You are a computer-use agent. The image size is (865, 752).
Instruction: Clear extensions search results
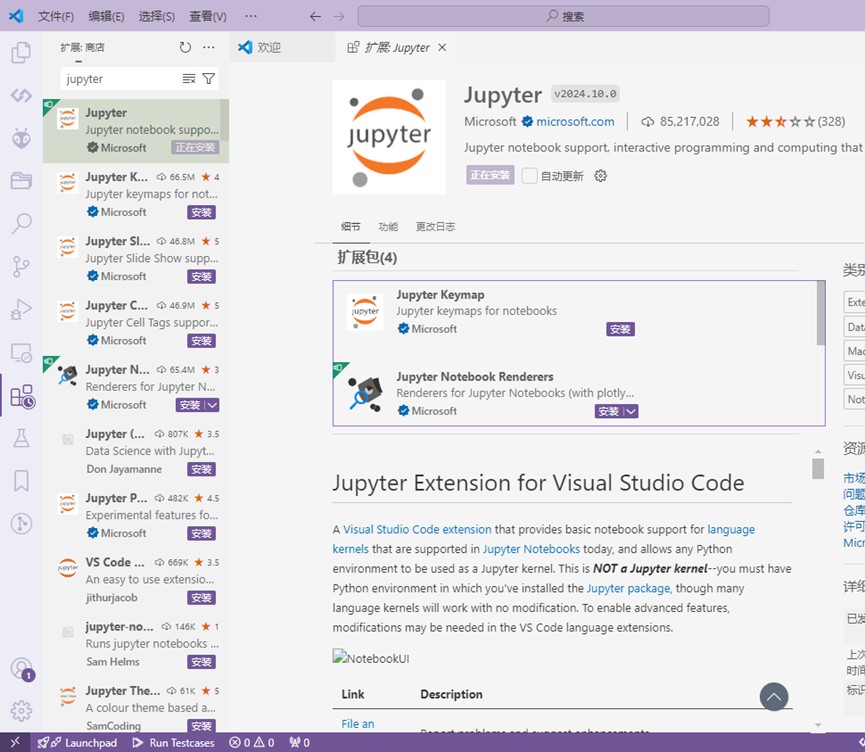coord(189,79)
